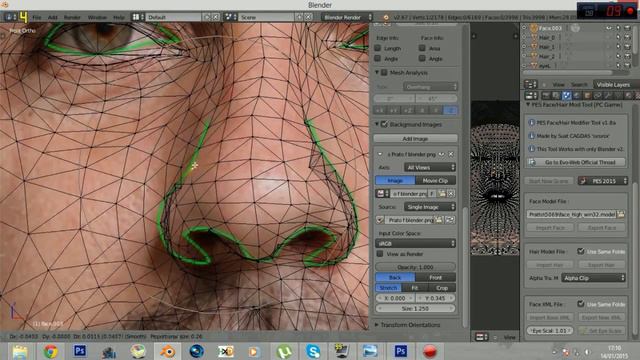Delete the current scene with X icon

[309, 17]
